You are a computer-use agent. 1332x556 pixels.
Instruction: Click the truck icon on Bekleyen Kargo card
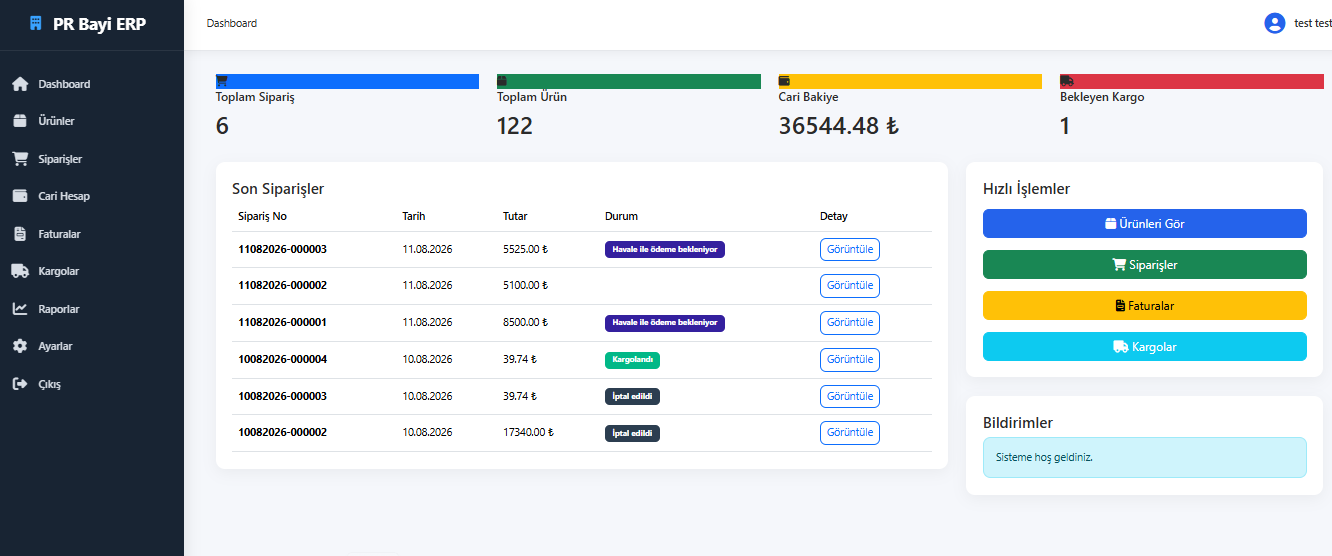tap(1067, 80)
